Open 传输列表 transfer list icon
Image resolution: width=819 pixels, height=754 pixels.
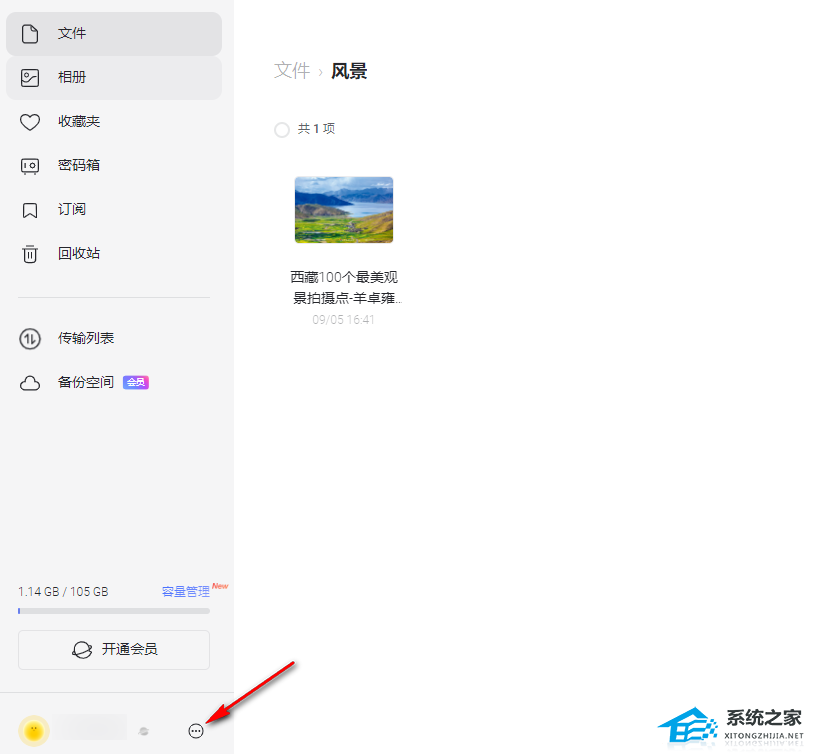coord(30,338)
